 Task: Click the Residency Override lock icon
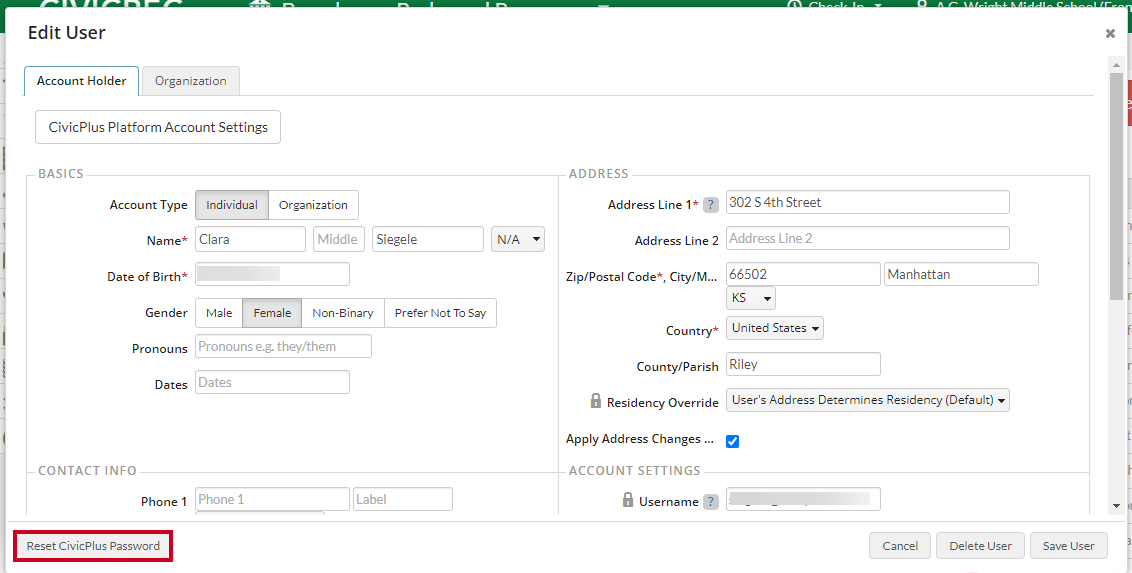pos(596,401)
